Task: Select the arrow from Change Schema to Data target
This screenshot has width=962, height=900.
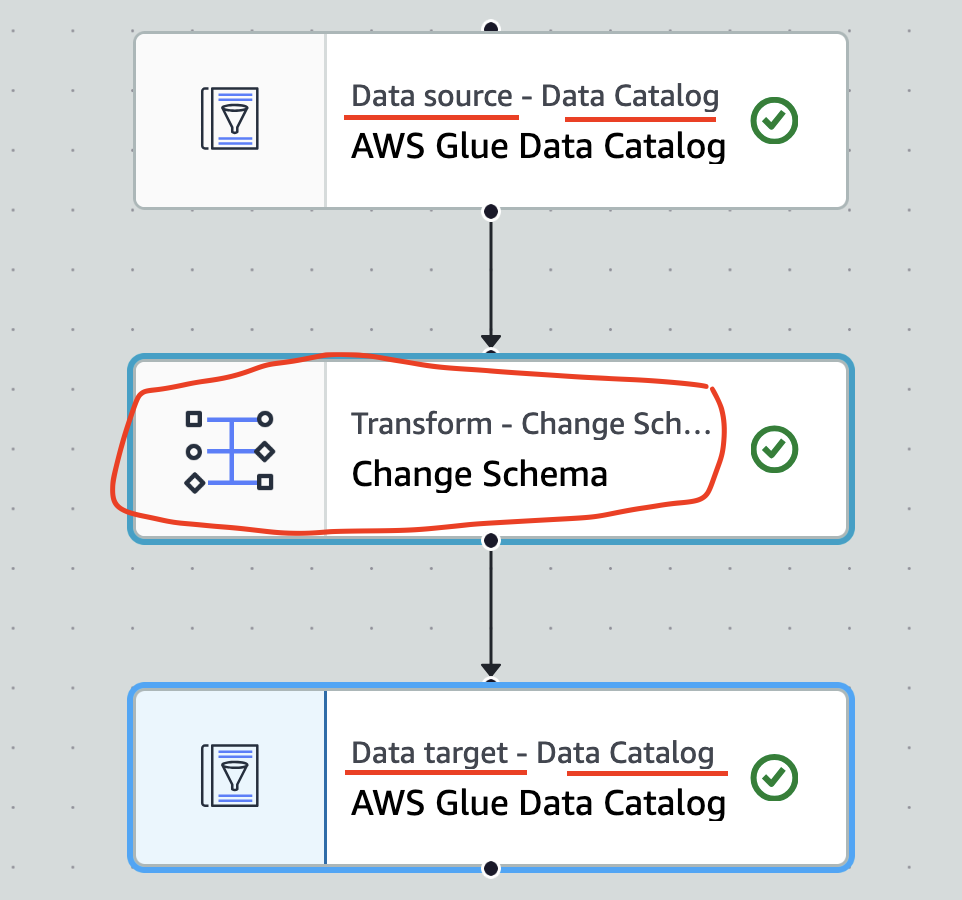Action: 490,605
